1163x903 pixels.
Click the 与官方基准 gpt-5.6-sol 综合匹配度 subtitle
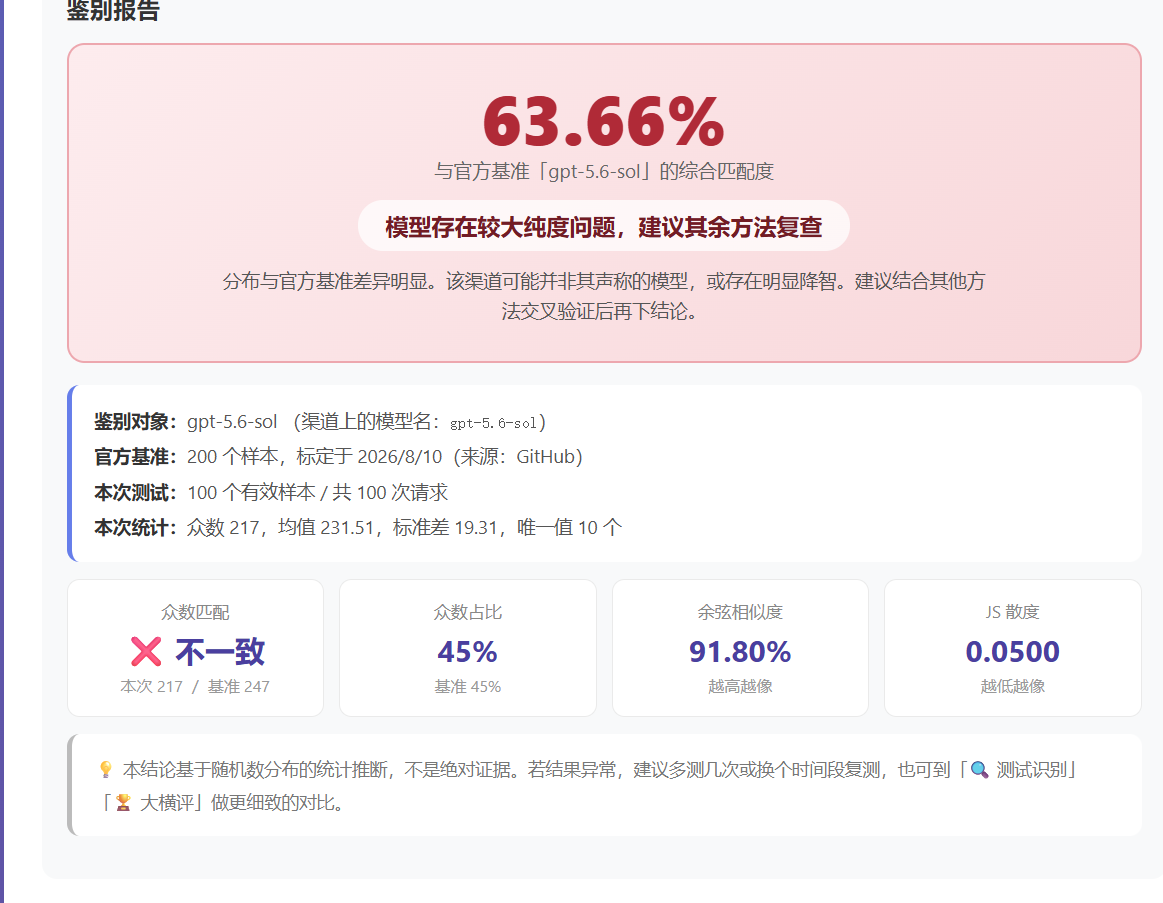[x=604, y=171]
